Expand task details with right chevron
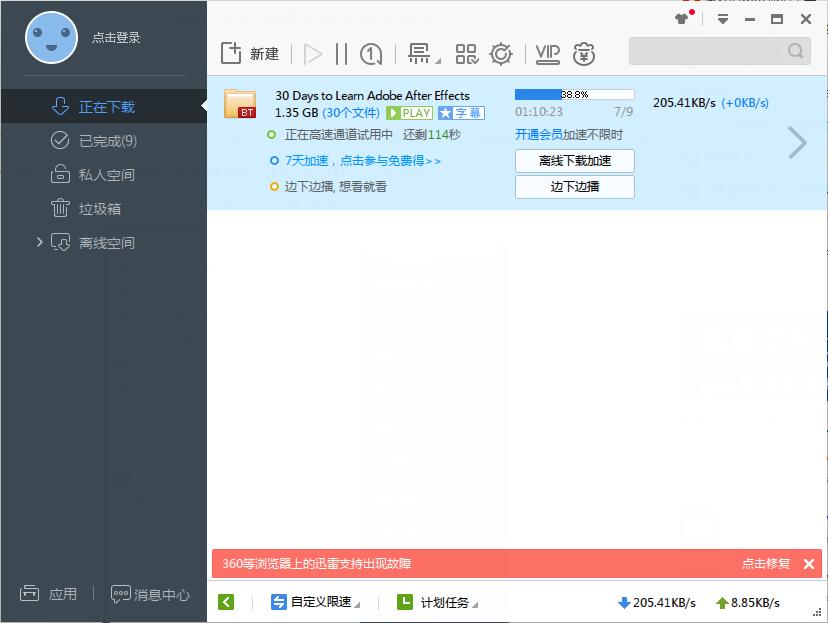Screen dimensions: 828x623 [x=797, y=143]
